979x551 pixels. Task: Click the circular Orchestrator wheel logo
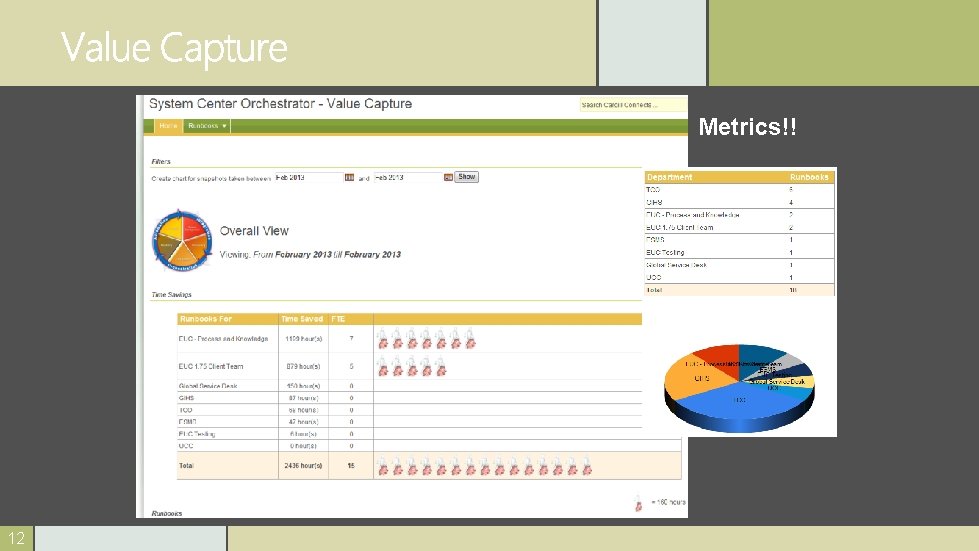[182, 241]
